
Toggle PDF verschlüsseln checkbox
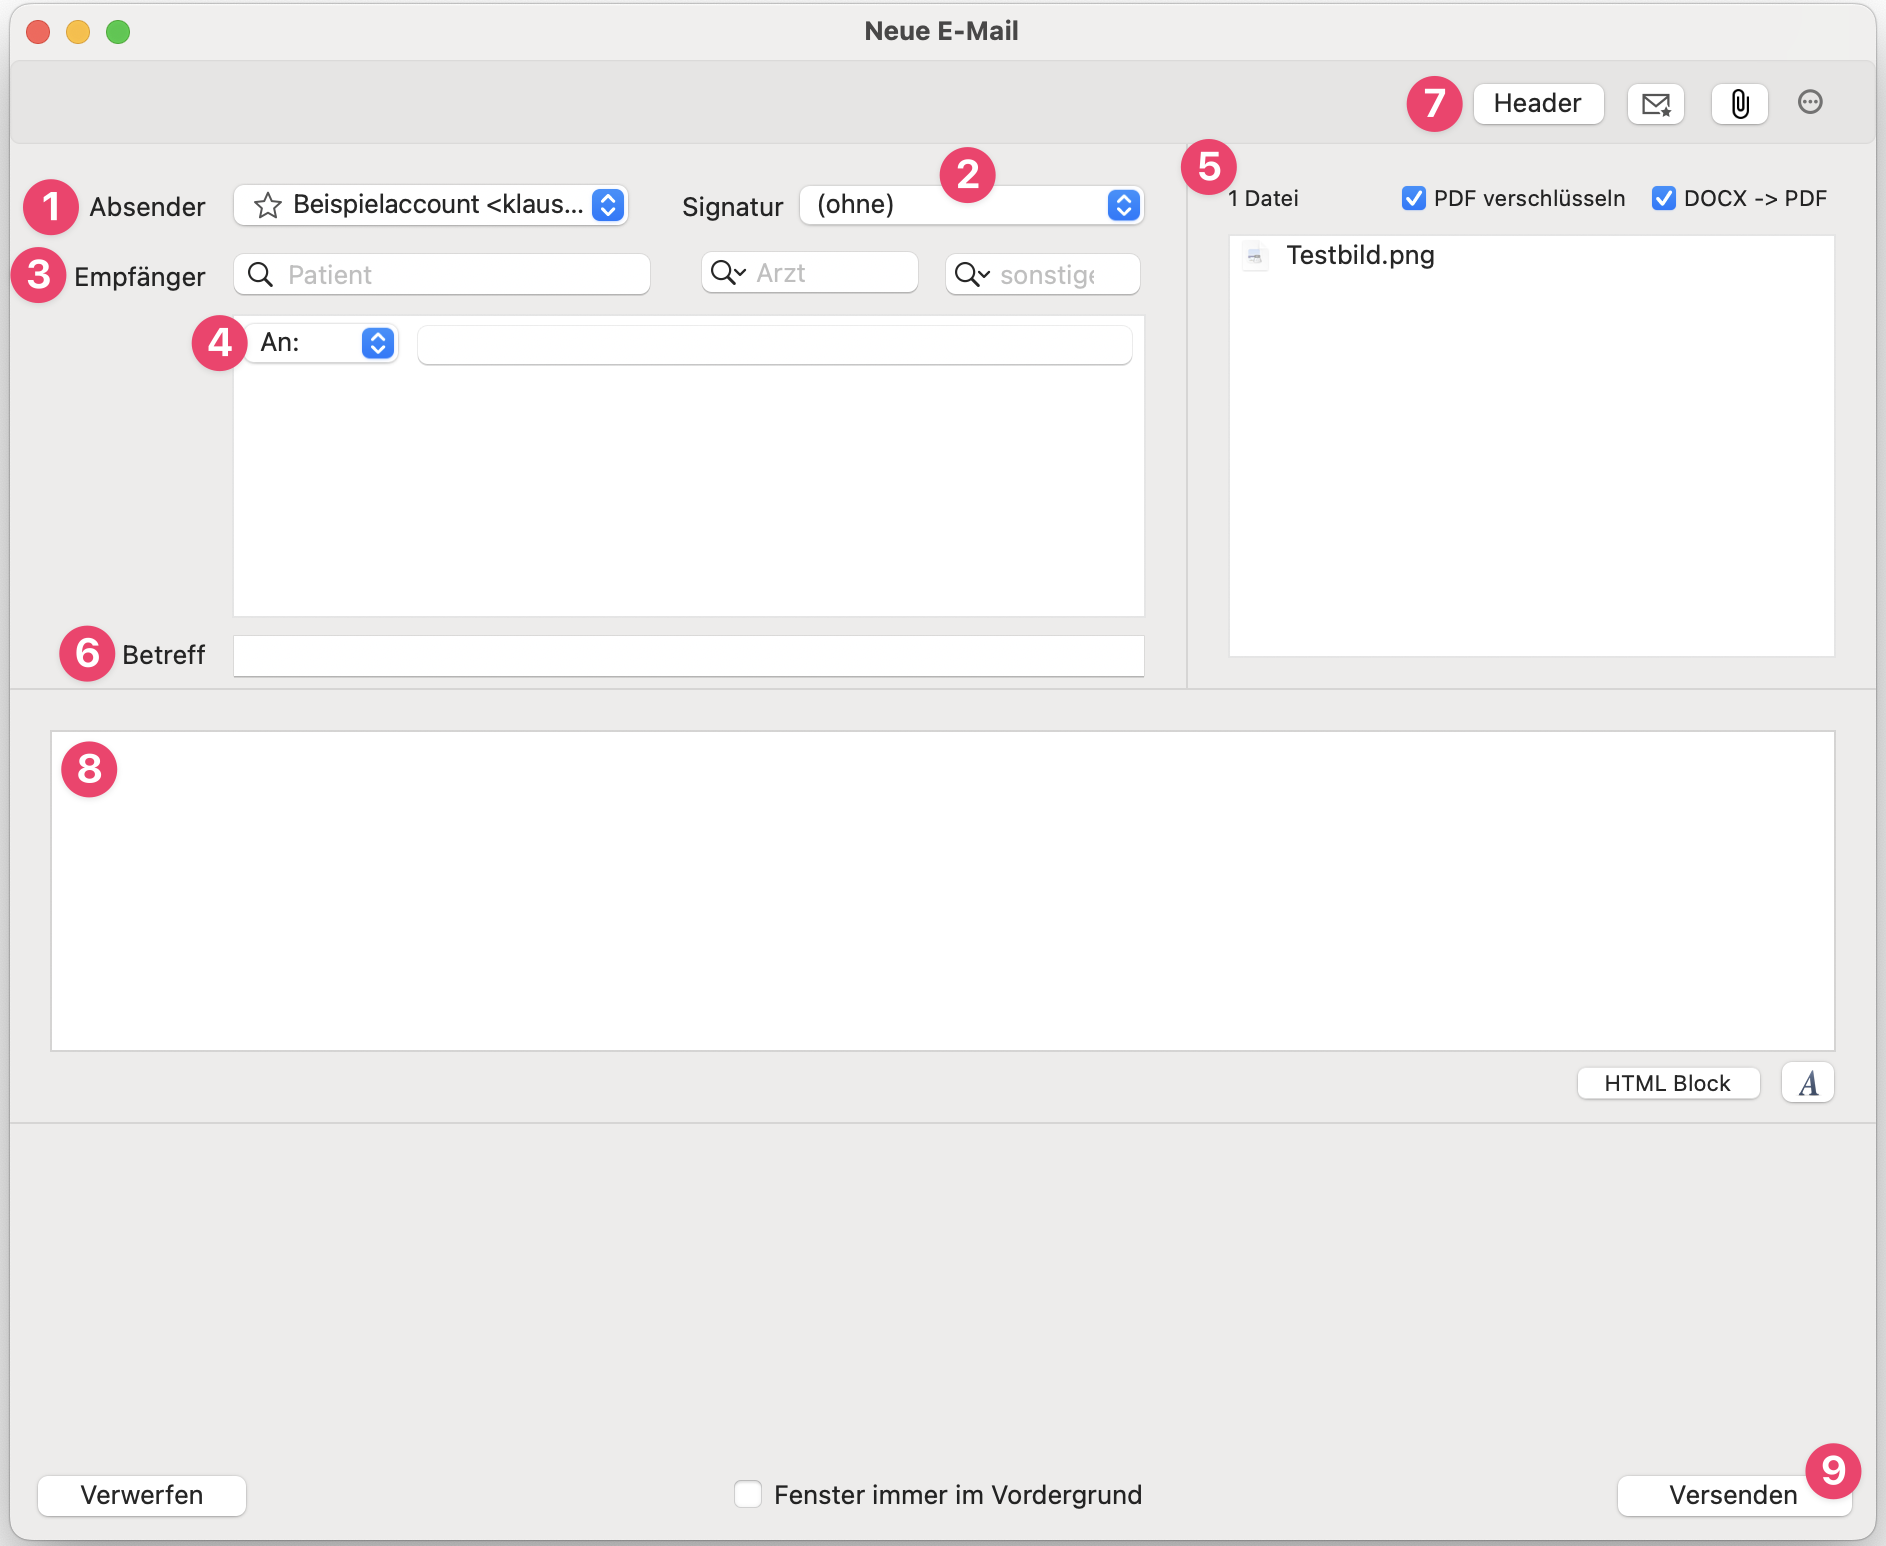click(1414, 198)
